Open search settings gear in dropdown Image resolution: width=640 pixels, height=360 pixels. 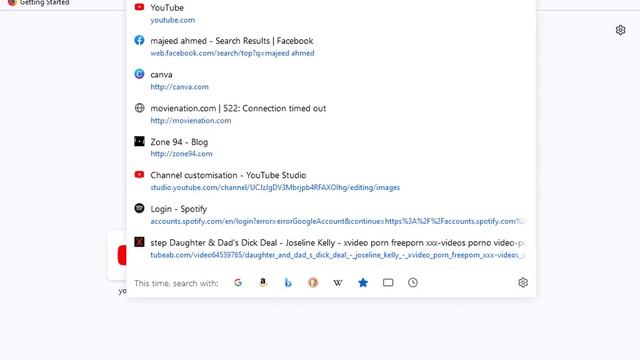(x=523, y=282)
